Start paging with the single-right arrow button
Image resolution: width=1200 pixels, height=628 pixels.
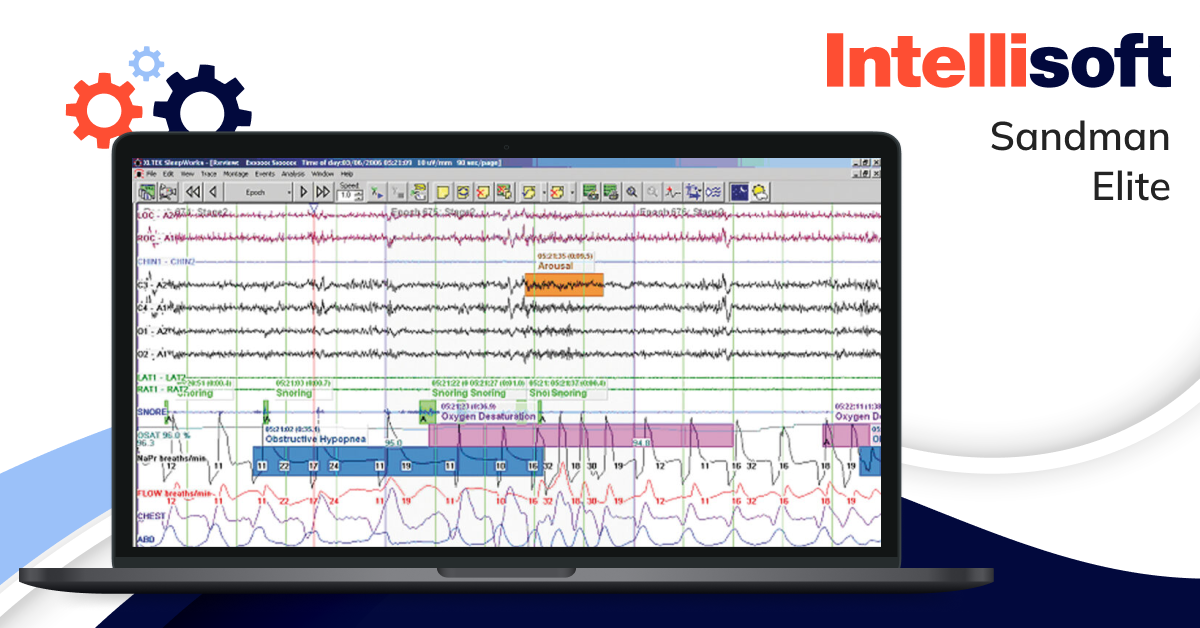pyautogui.click(x=304, y=191)
